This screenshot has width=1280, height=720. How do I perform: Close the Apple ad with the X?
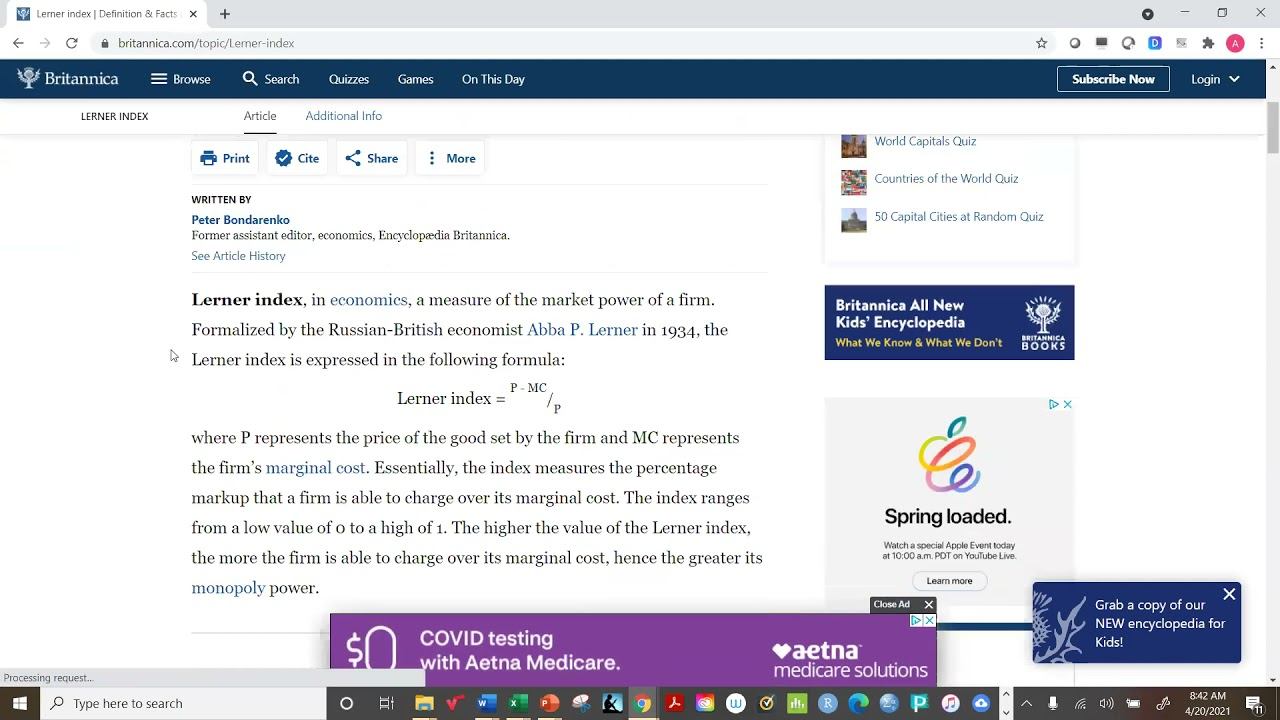(1067, 404)
